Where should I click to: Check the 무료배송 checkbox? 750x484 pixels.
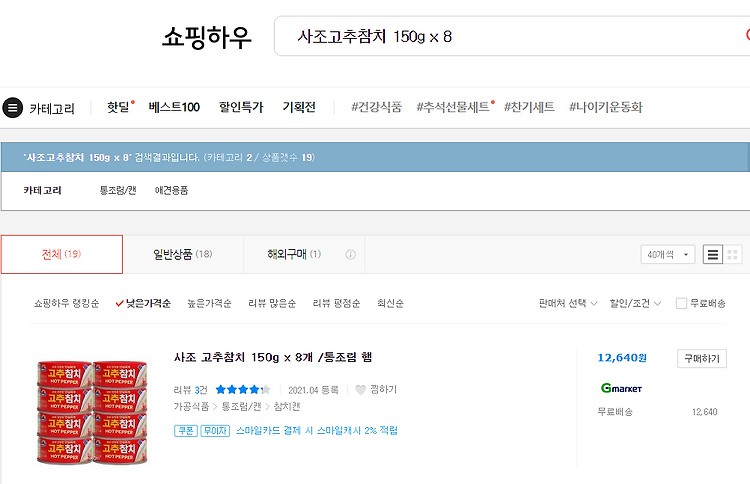tap(681, 303)
